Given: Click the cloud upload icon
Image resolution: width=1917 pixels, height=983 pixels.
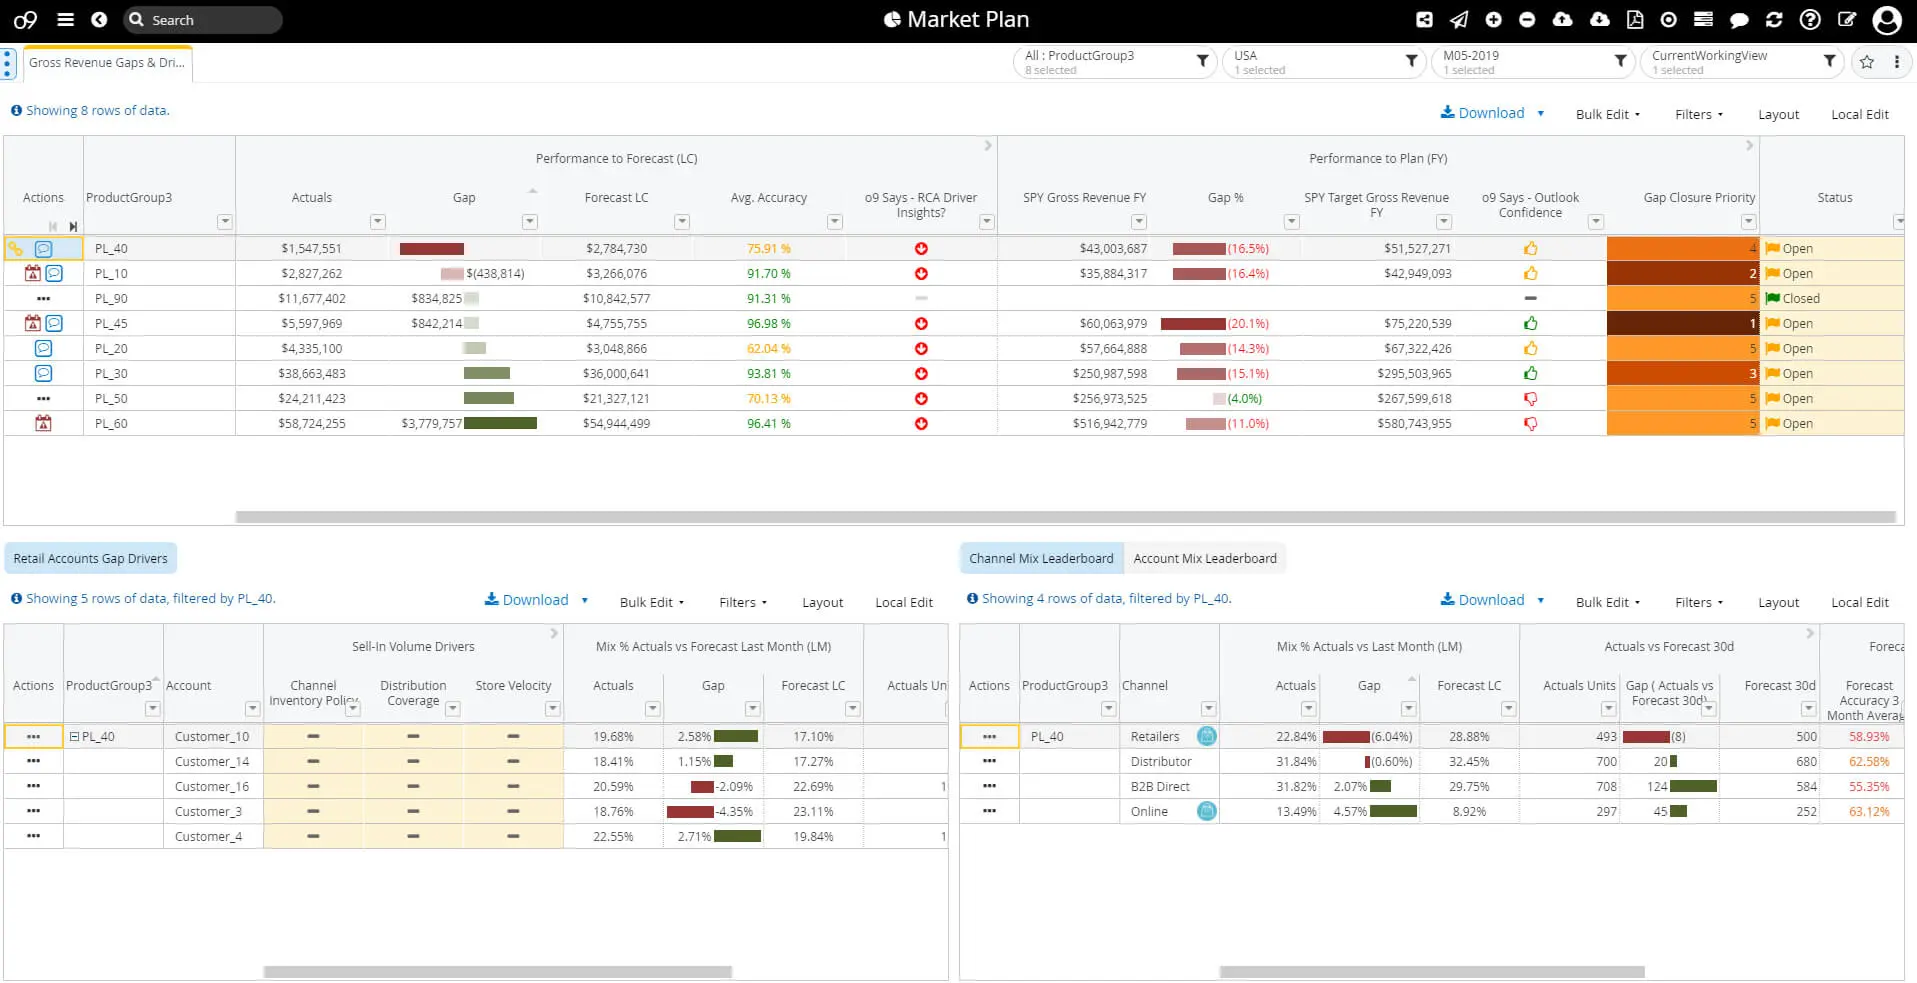Looking at the screenshot, I should (x=1562, y=19).
